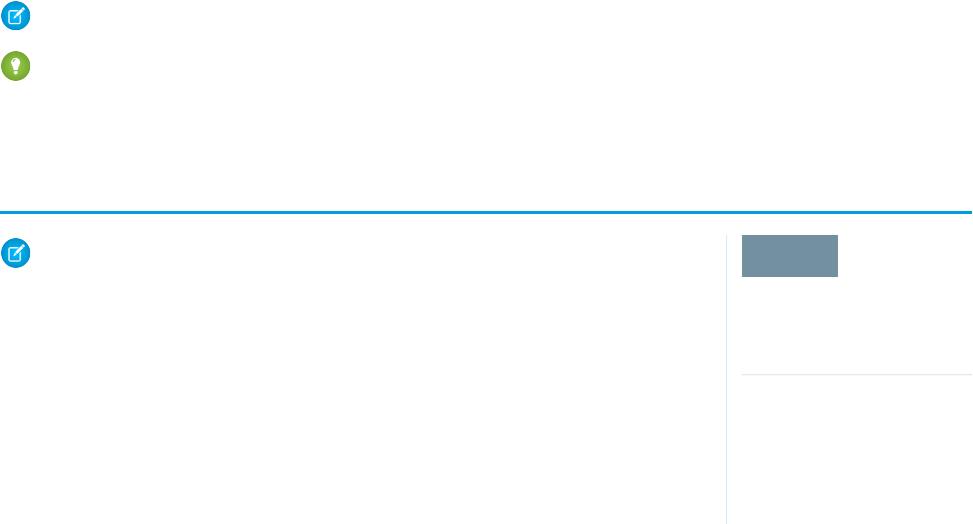Viewport: 973px width, 524px height.
Task: Click the topmost blue note pencil icon
Action: [16, 16]
